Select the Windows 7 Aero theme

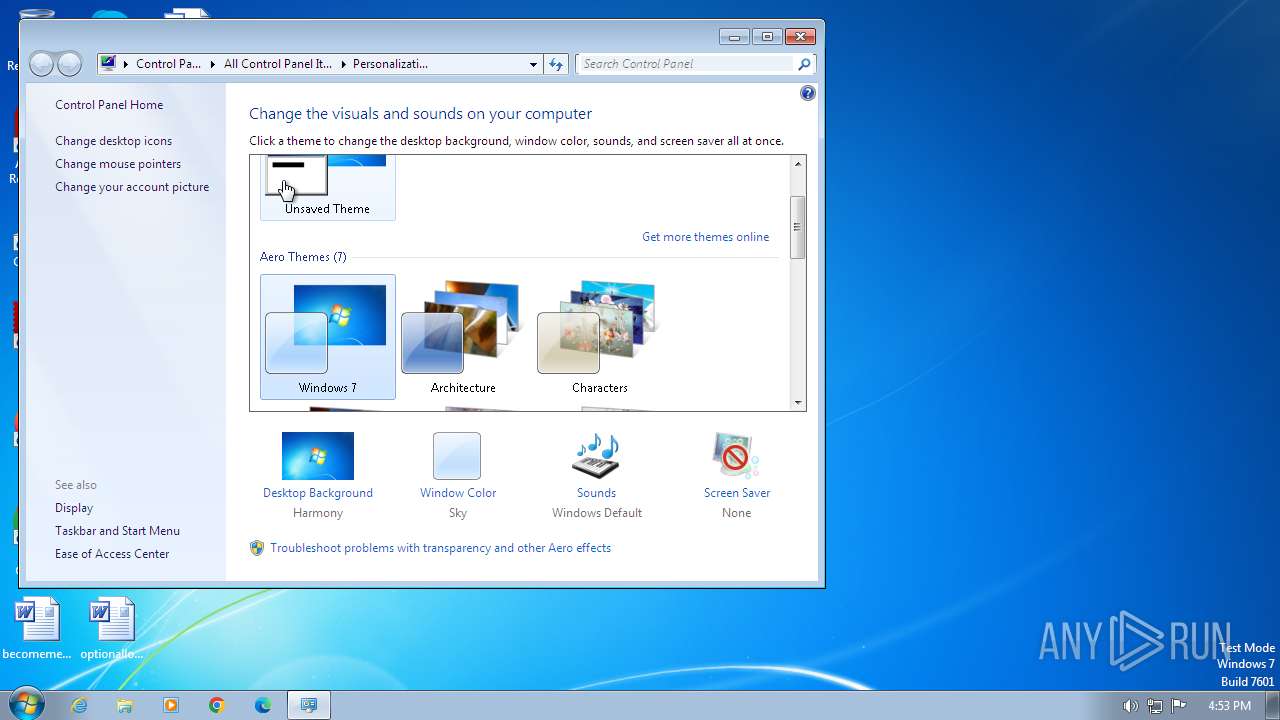pos(328,337)
